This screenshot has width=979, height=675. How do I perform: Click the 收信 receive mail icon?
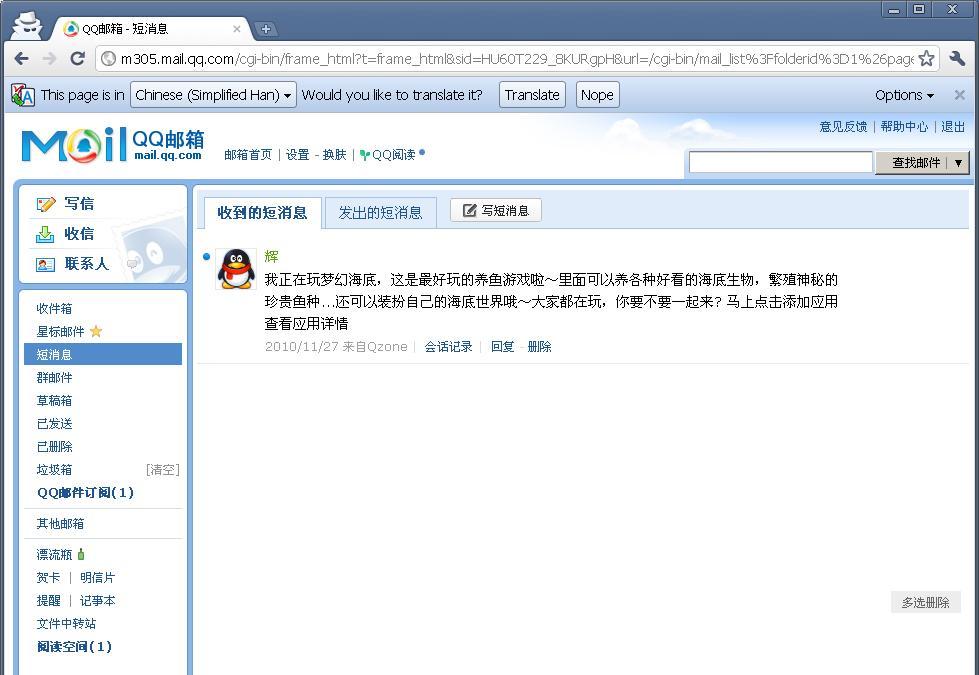click(x=47, y=233)
